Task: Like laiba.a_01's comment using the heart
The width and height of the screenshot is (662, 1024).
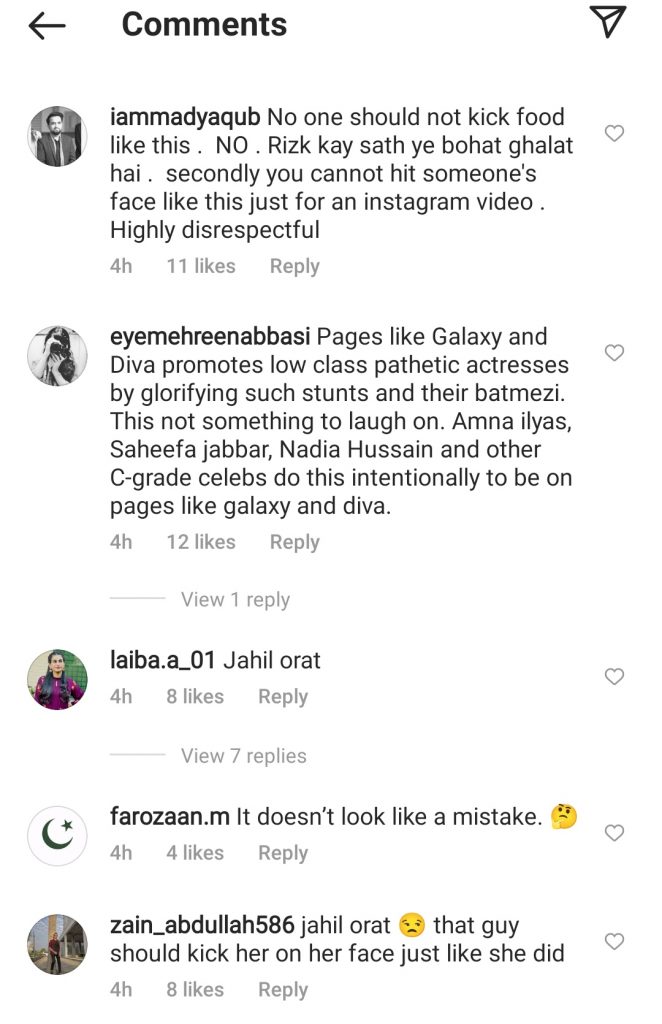Action: [x=613, y=677]
